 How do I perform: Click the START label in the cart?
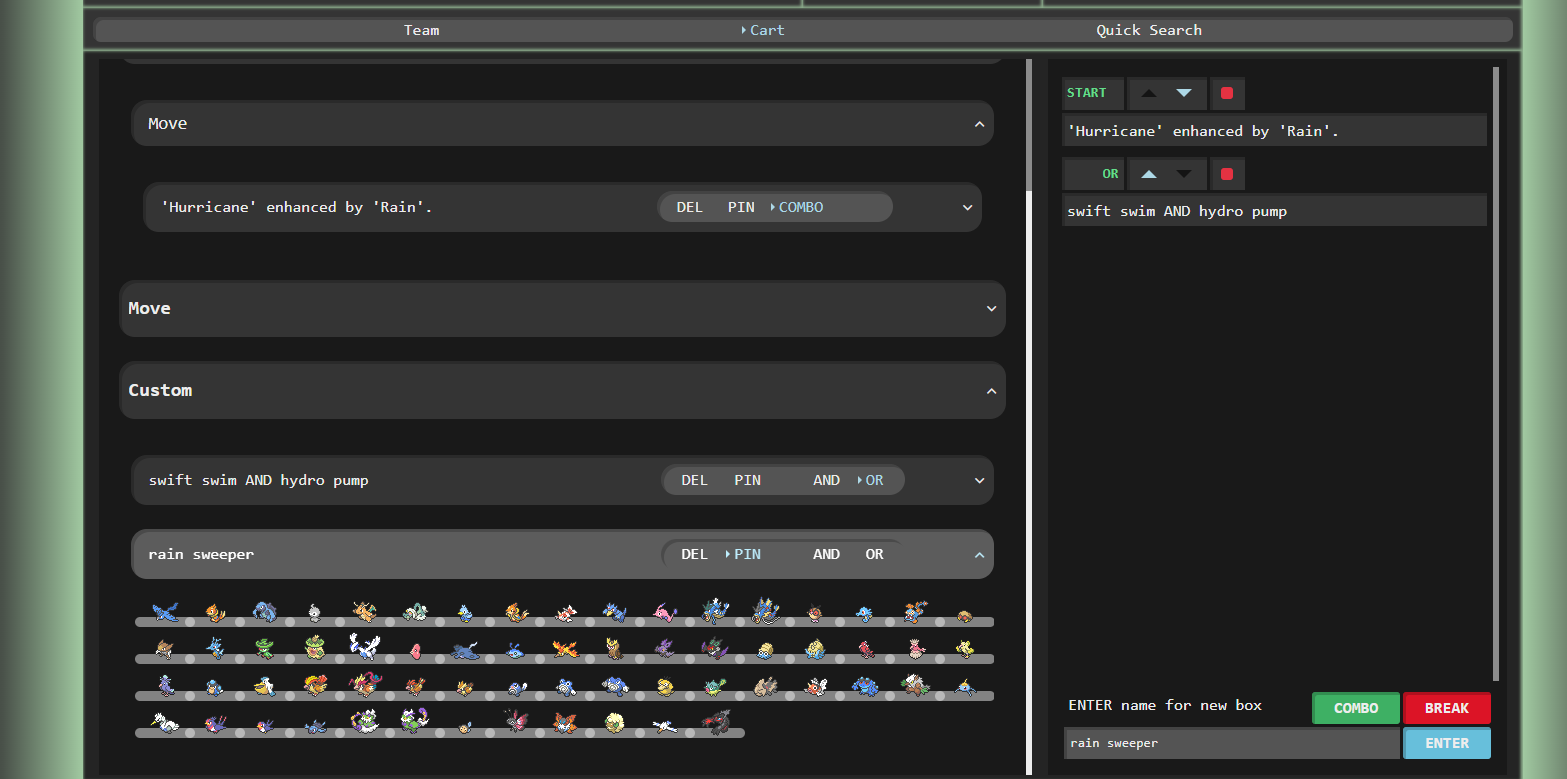pyautogui.click(x=1087, y=93)
